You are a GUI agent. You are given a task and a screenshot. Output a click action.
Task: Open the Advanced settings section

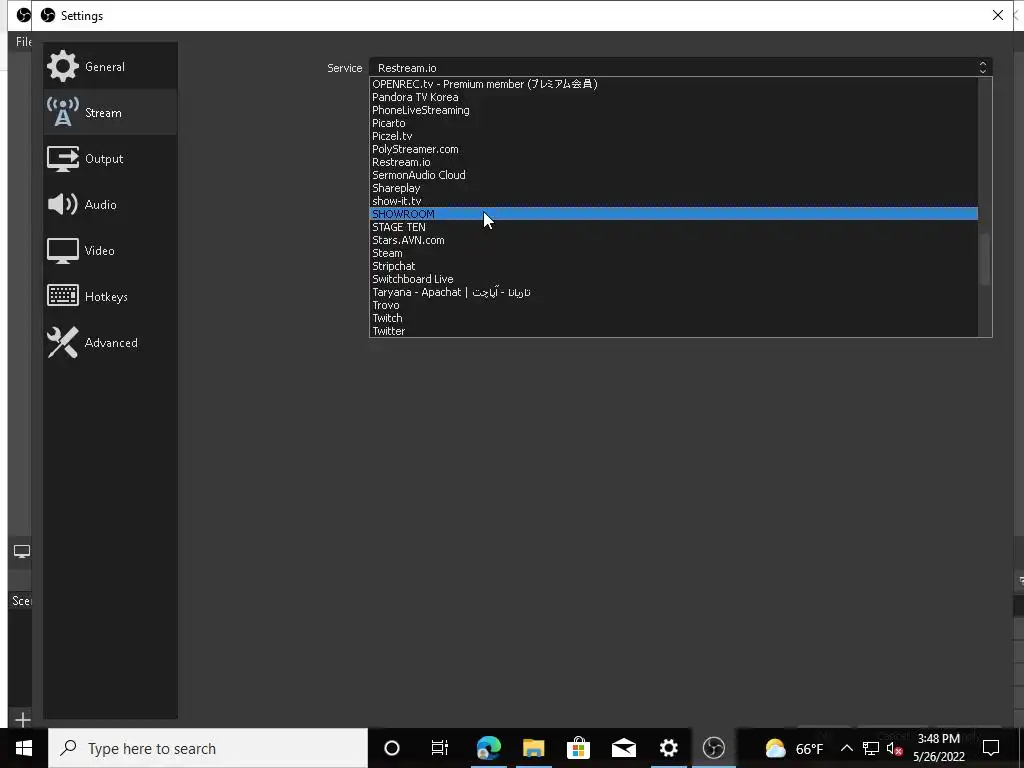[x=110, y=342]
